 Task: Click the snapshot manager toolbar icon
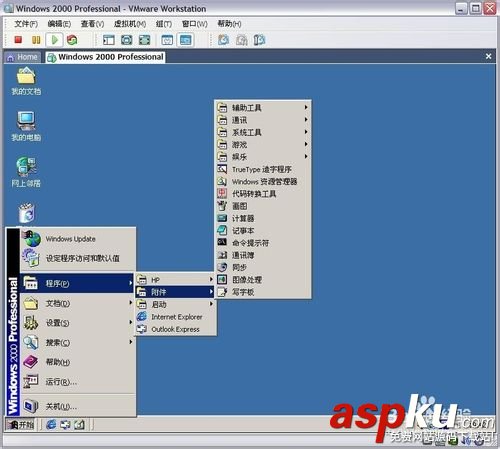259,40
